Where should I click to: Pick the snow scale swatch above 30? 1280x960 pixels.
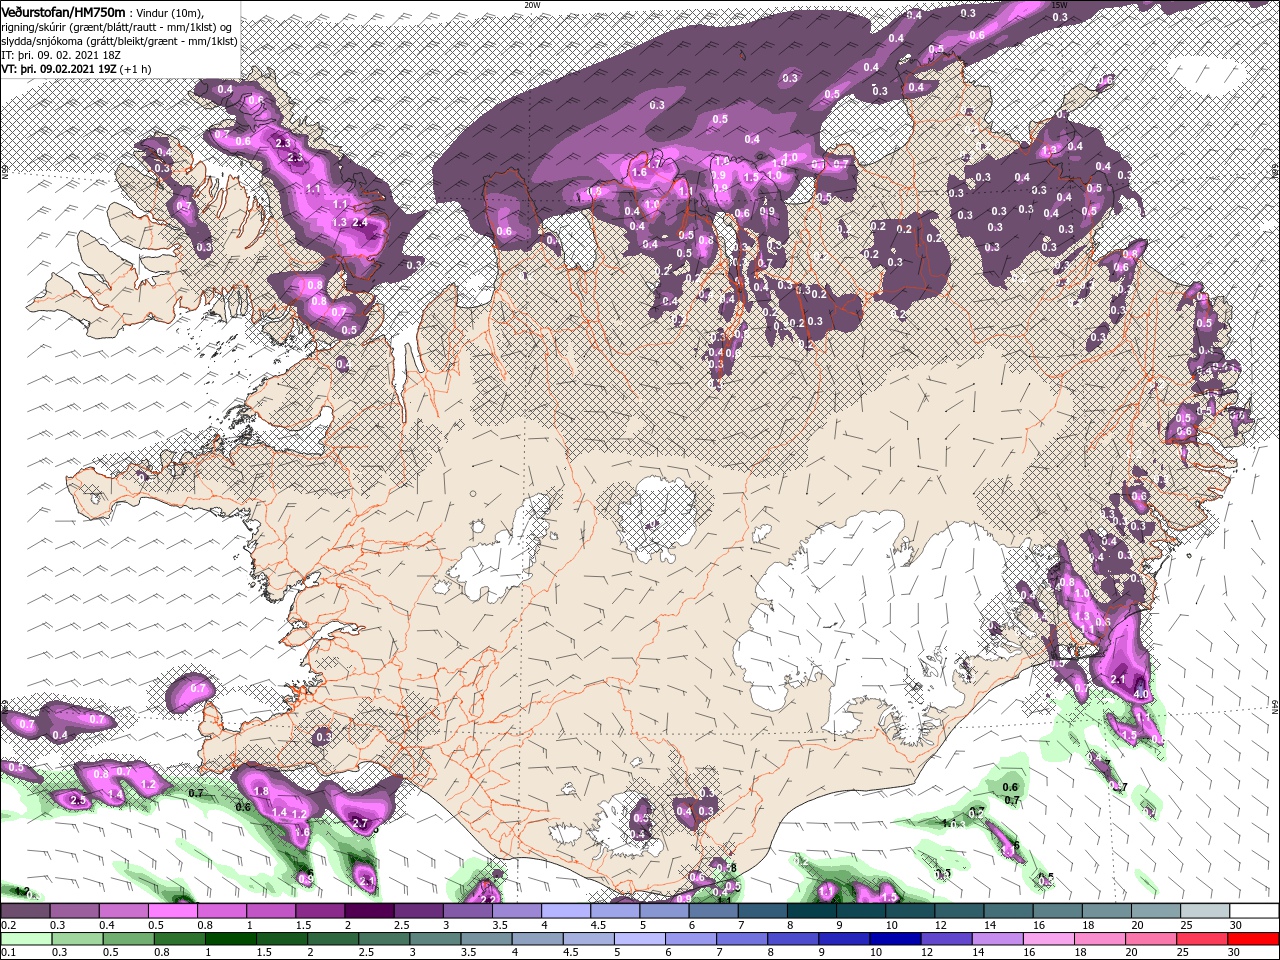point(1255,911)
